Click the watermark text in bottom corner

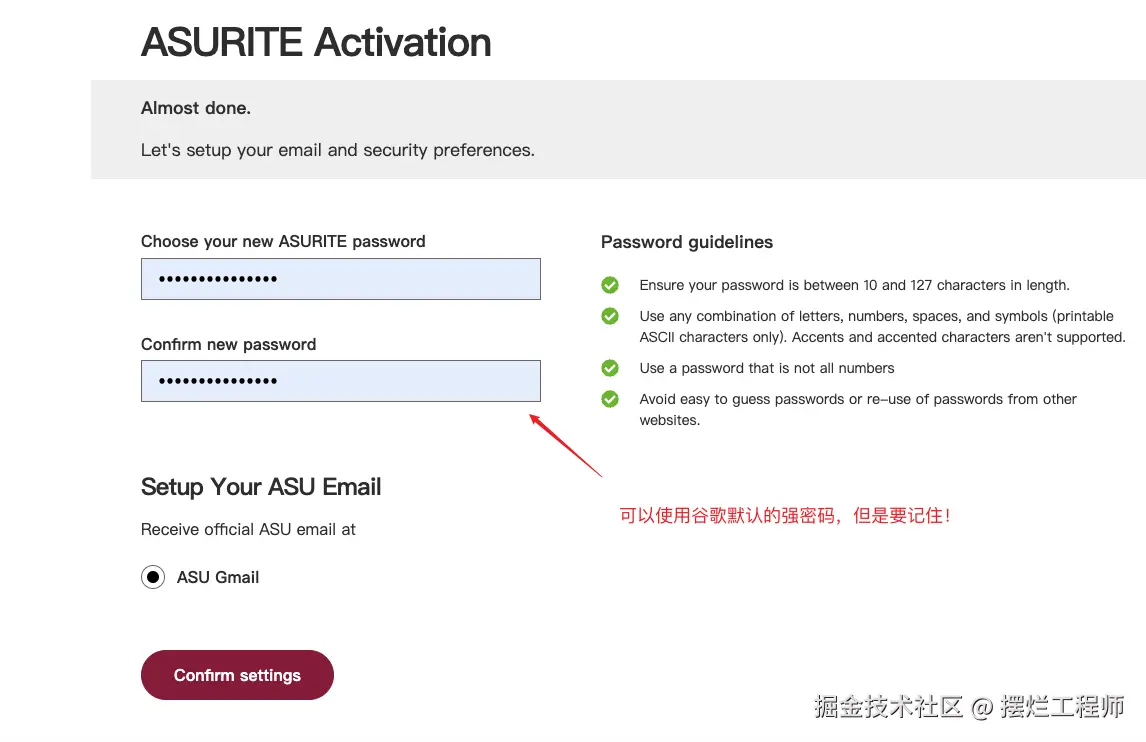(968, 706)
